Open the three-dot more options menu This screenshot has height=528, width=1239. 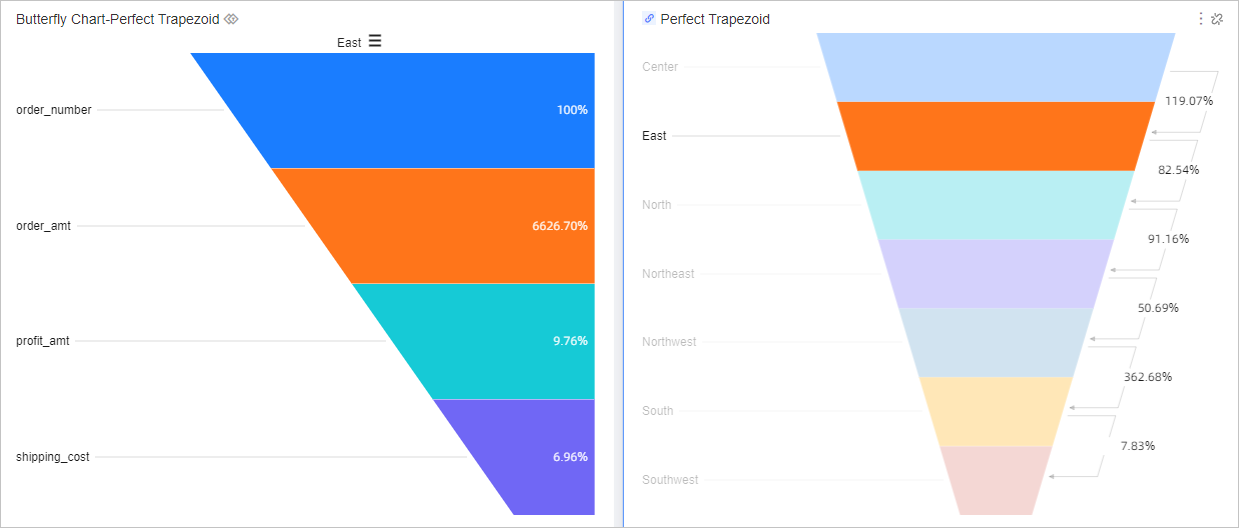click(x=1201, y=19)
